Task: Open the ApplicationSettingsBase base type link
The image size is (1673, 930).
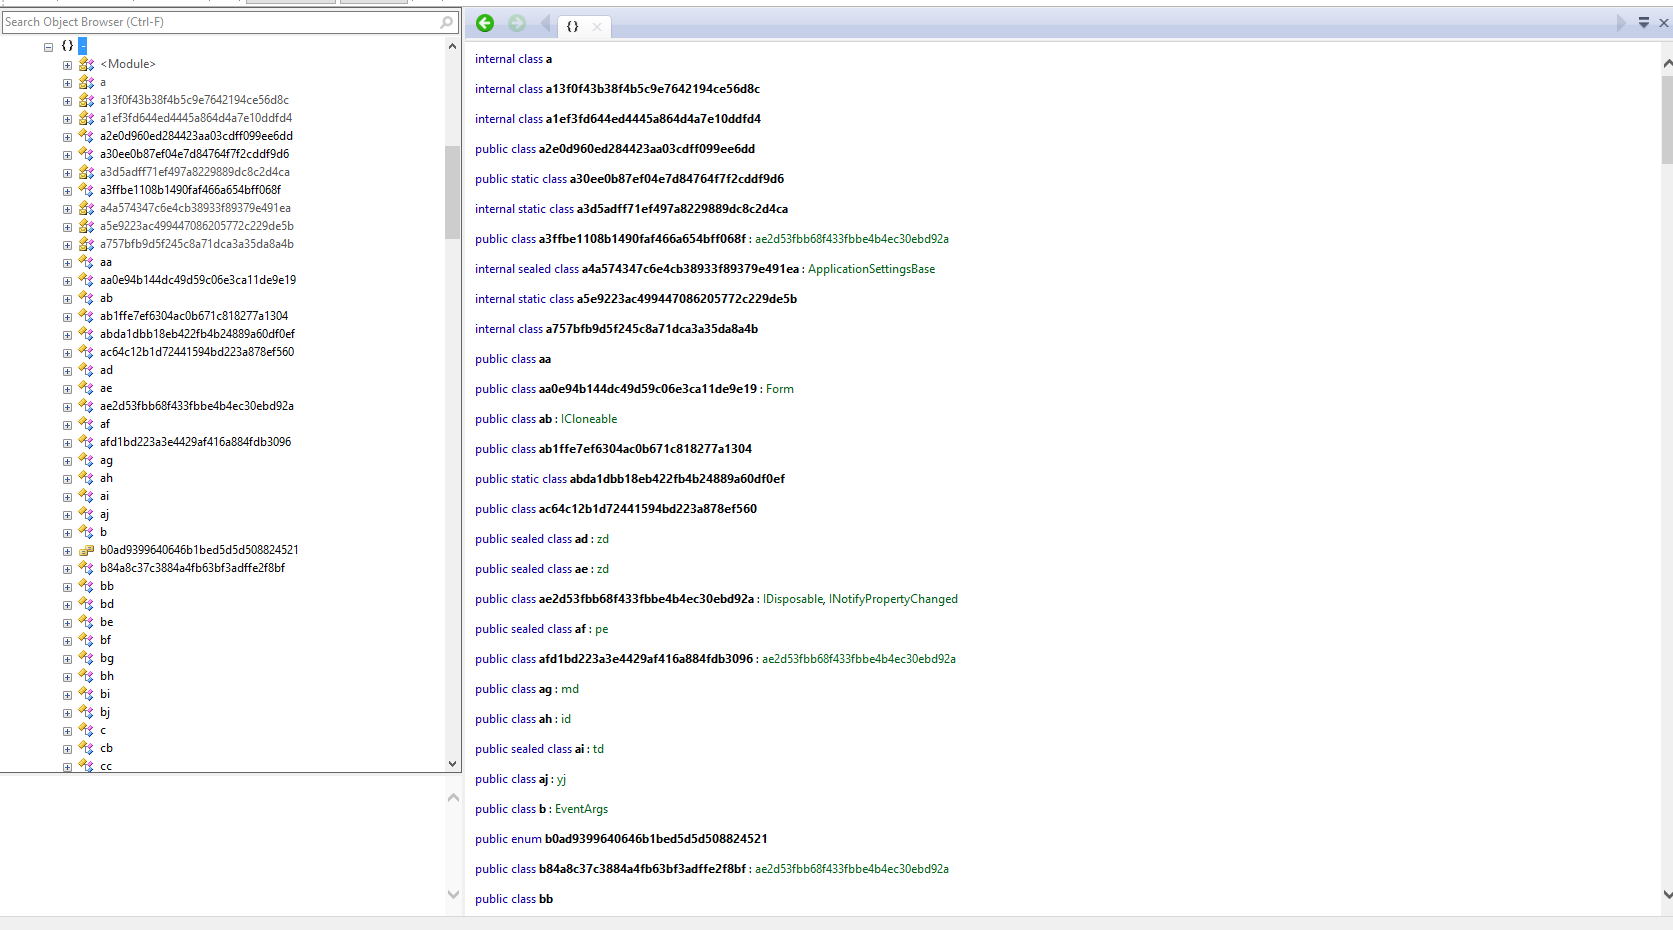Action: [x=871, y=269]
